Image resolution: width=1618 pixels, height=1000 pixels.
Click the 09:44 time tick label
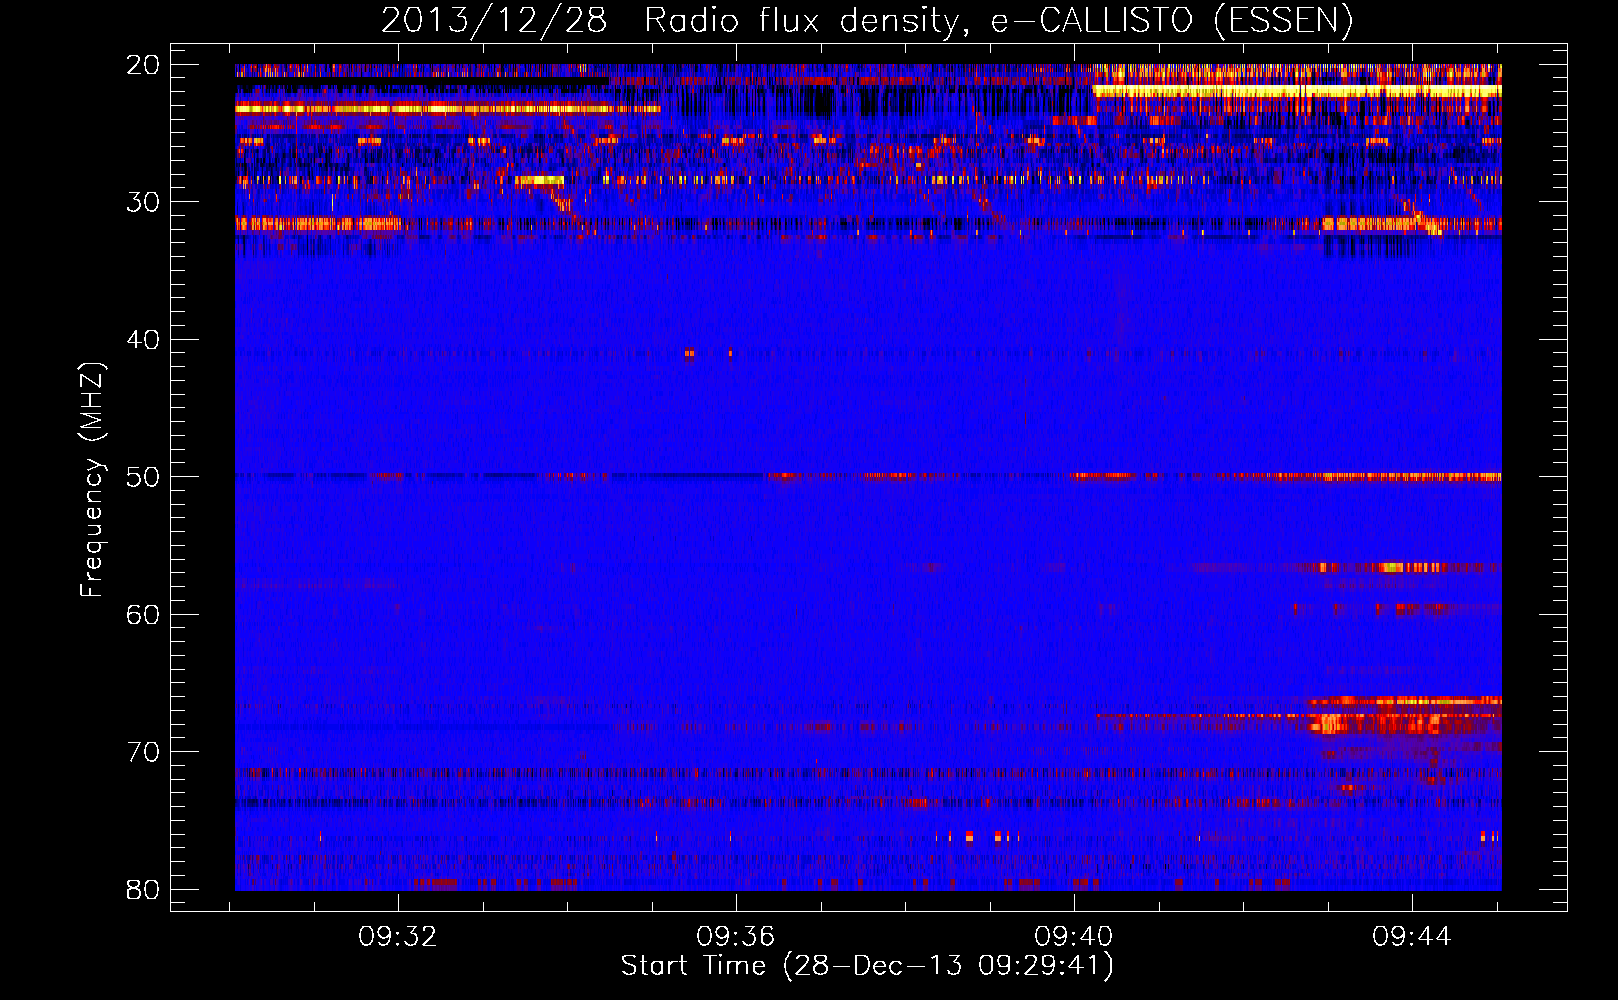coord(1412,937)
